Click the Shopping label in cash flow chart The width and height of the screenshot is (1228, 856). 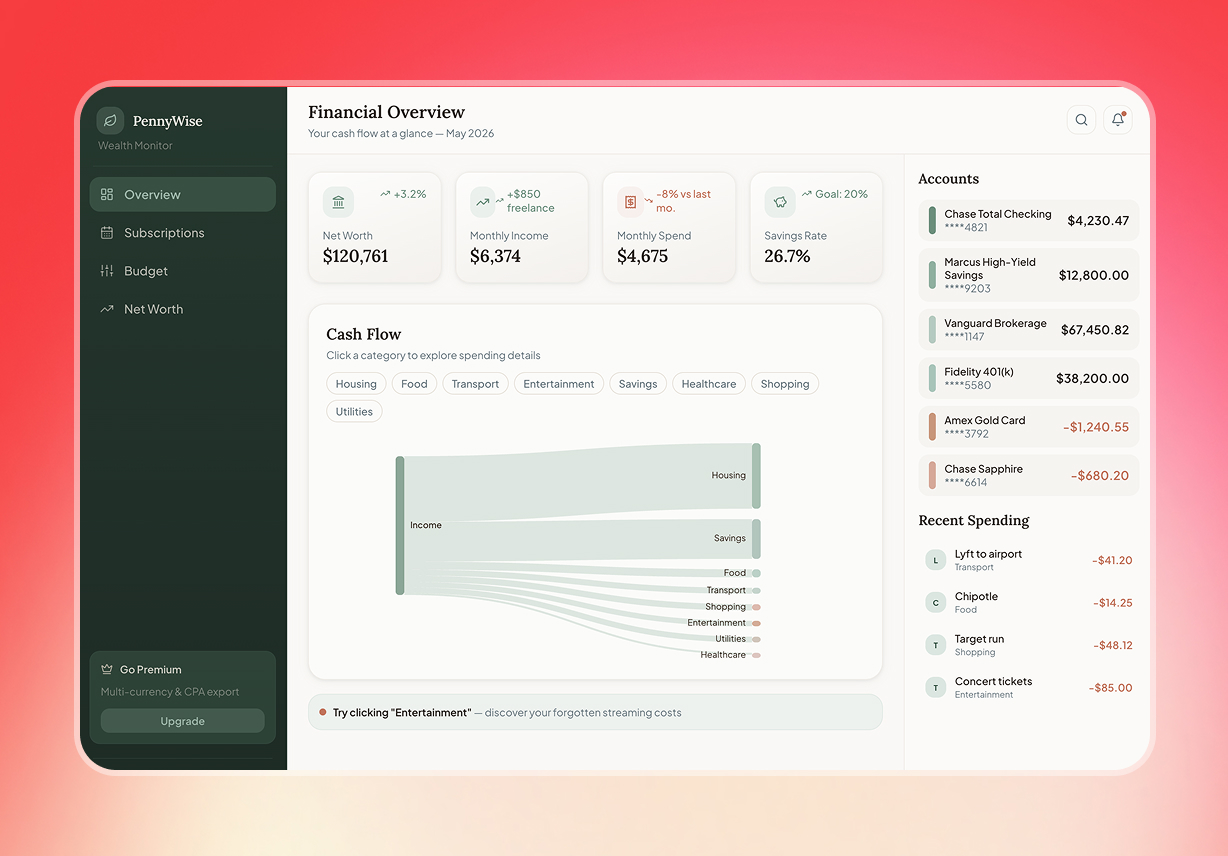tap(725, 607)
